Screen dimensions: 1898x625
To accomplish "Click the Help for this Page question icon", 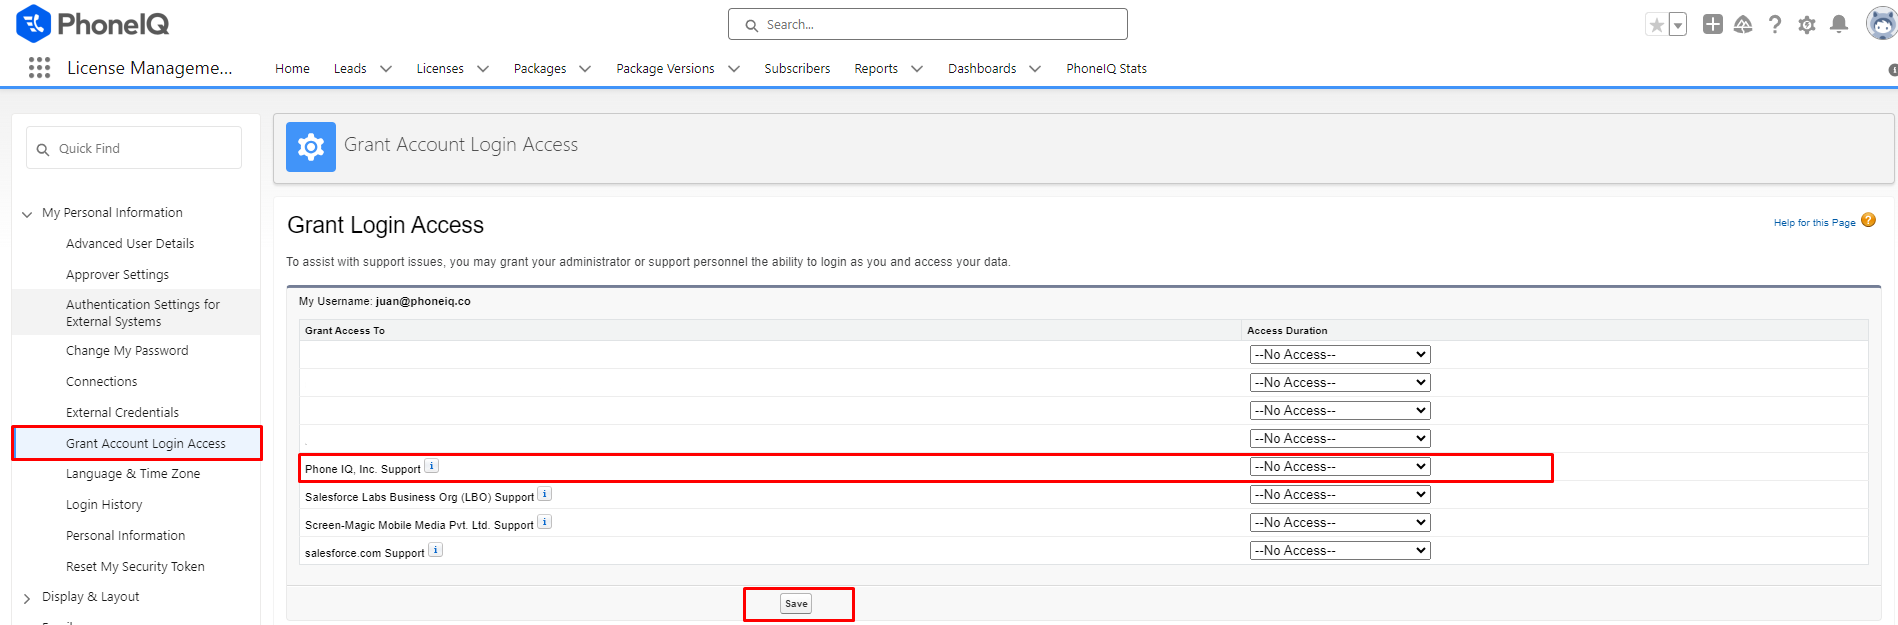I will pyautogui.click(x=1868, y=221).
